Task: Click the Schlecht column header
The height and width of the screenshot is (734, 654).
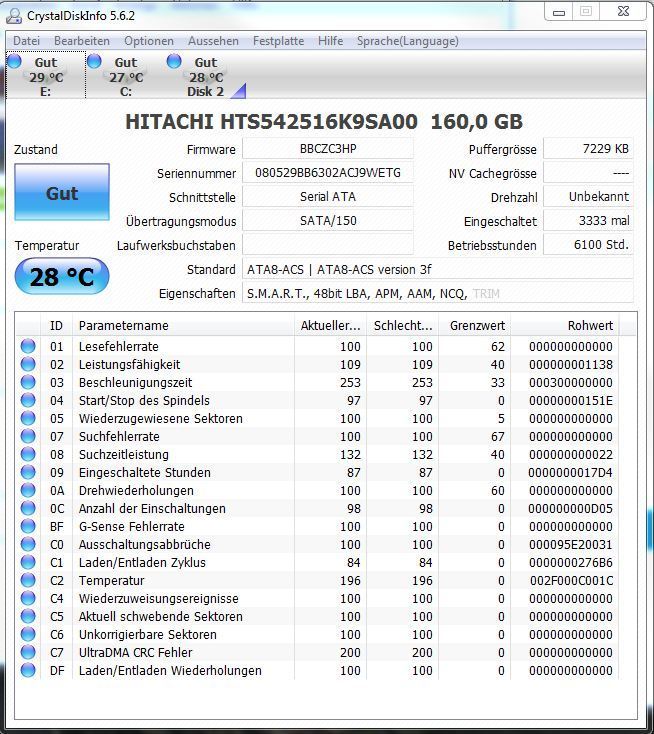Action: click(403, 325)
